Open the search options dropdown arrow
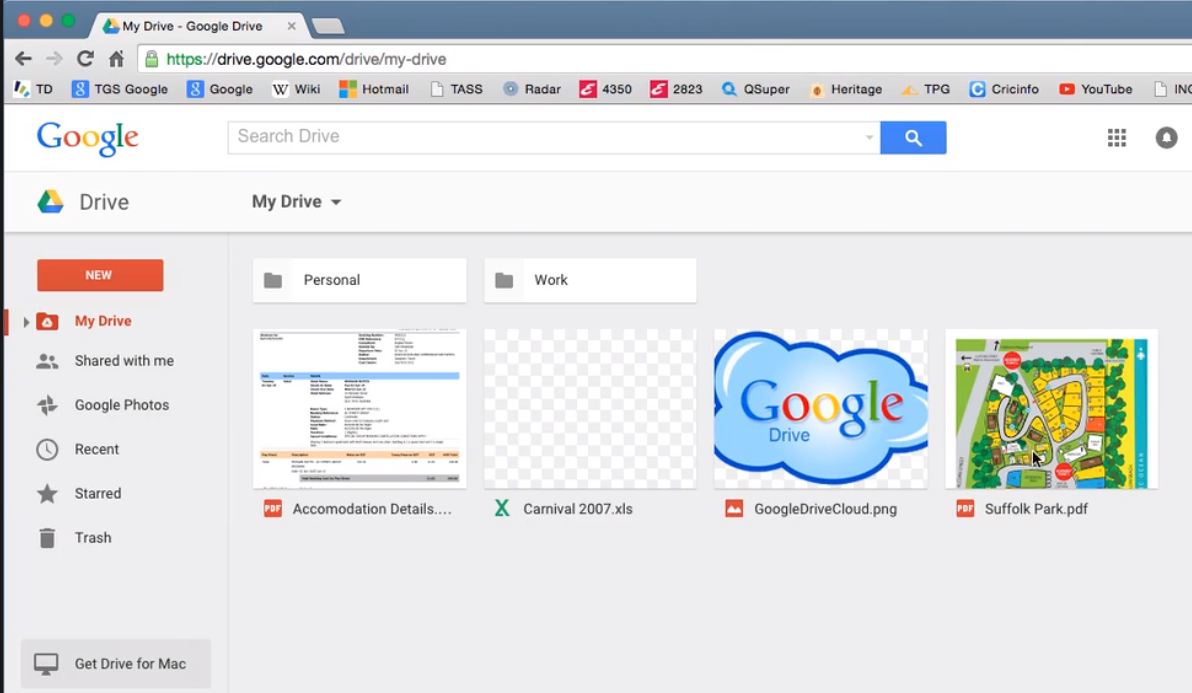Image resolution: width=1192 pixels, height=693 pixels. 868,138
